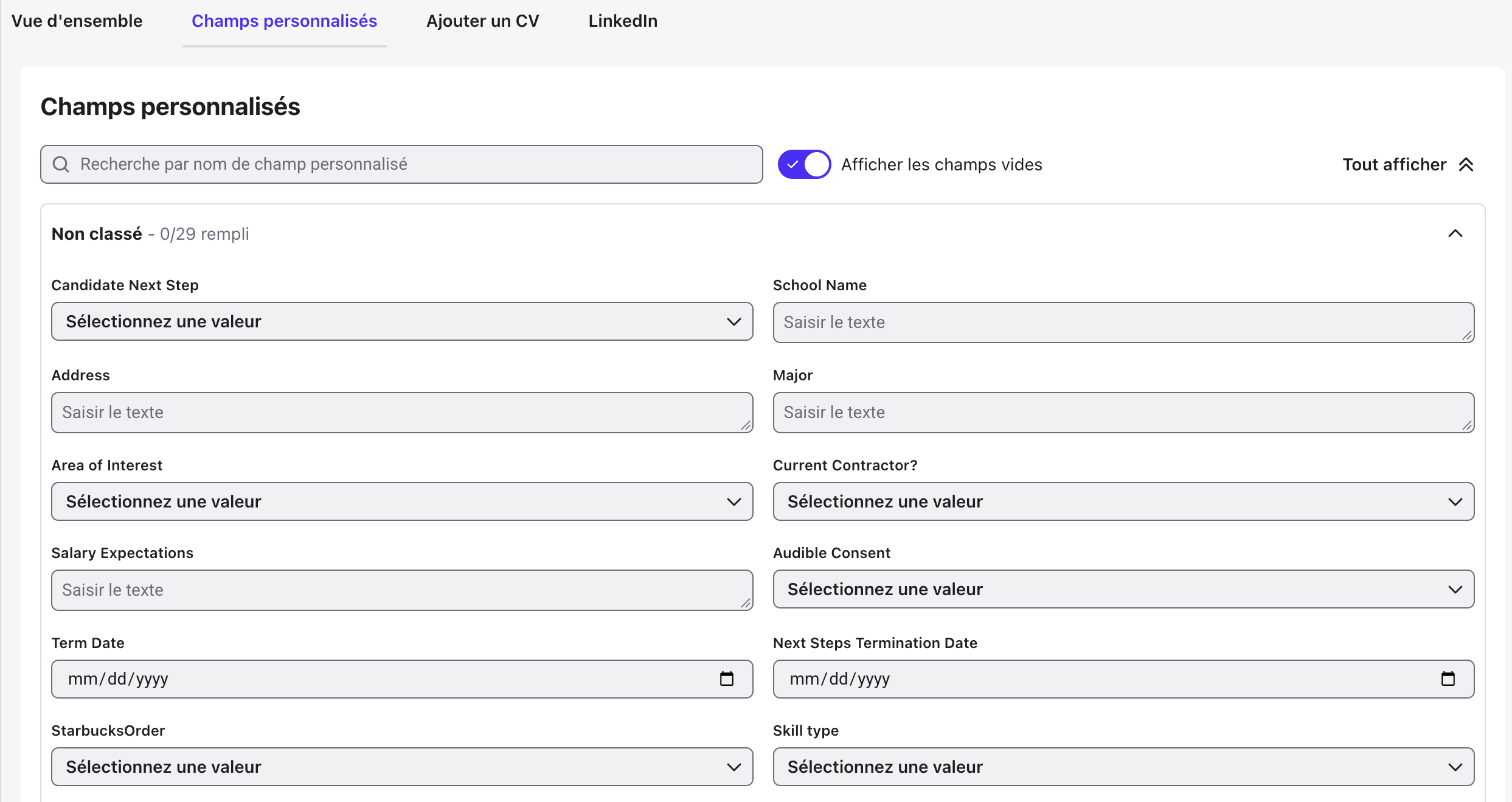Click the Major text field
The width and height of the screenshot is (1512, 802).
(1124, 412)
